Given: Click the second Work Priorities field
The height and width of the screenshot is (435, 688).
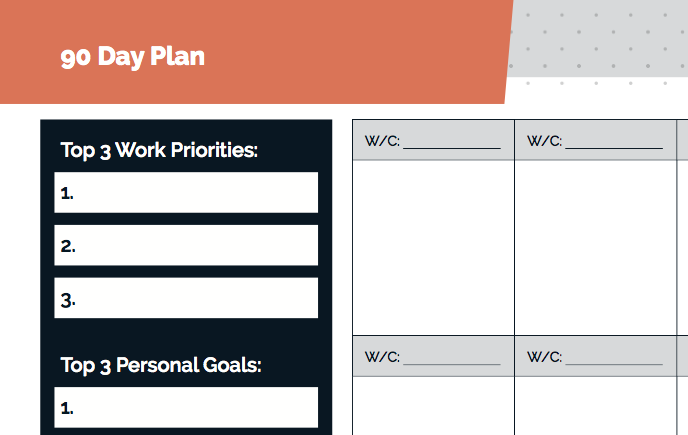Looking at the screenshot, I should (x=186, y=245).
